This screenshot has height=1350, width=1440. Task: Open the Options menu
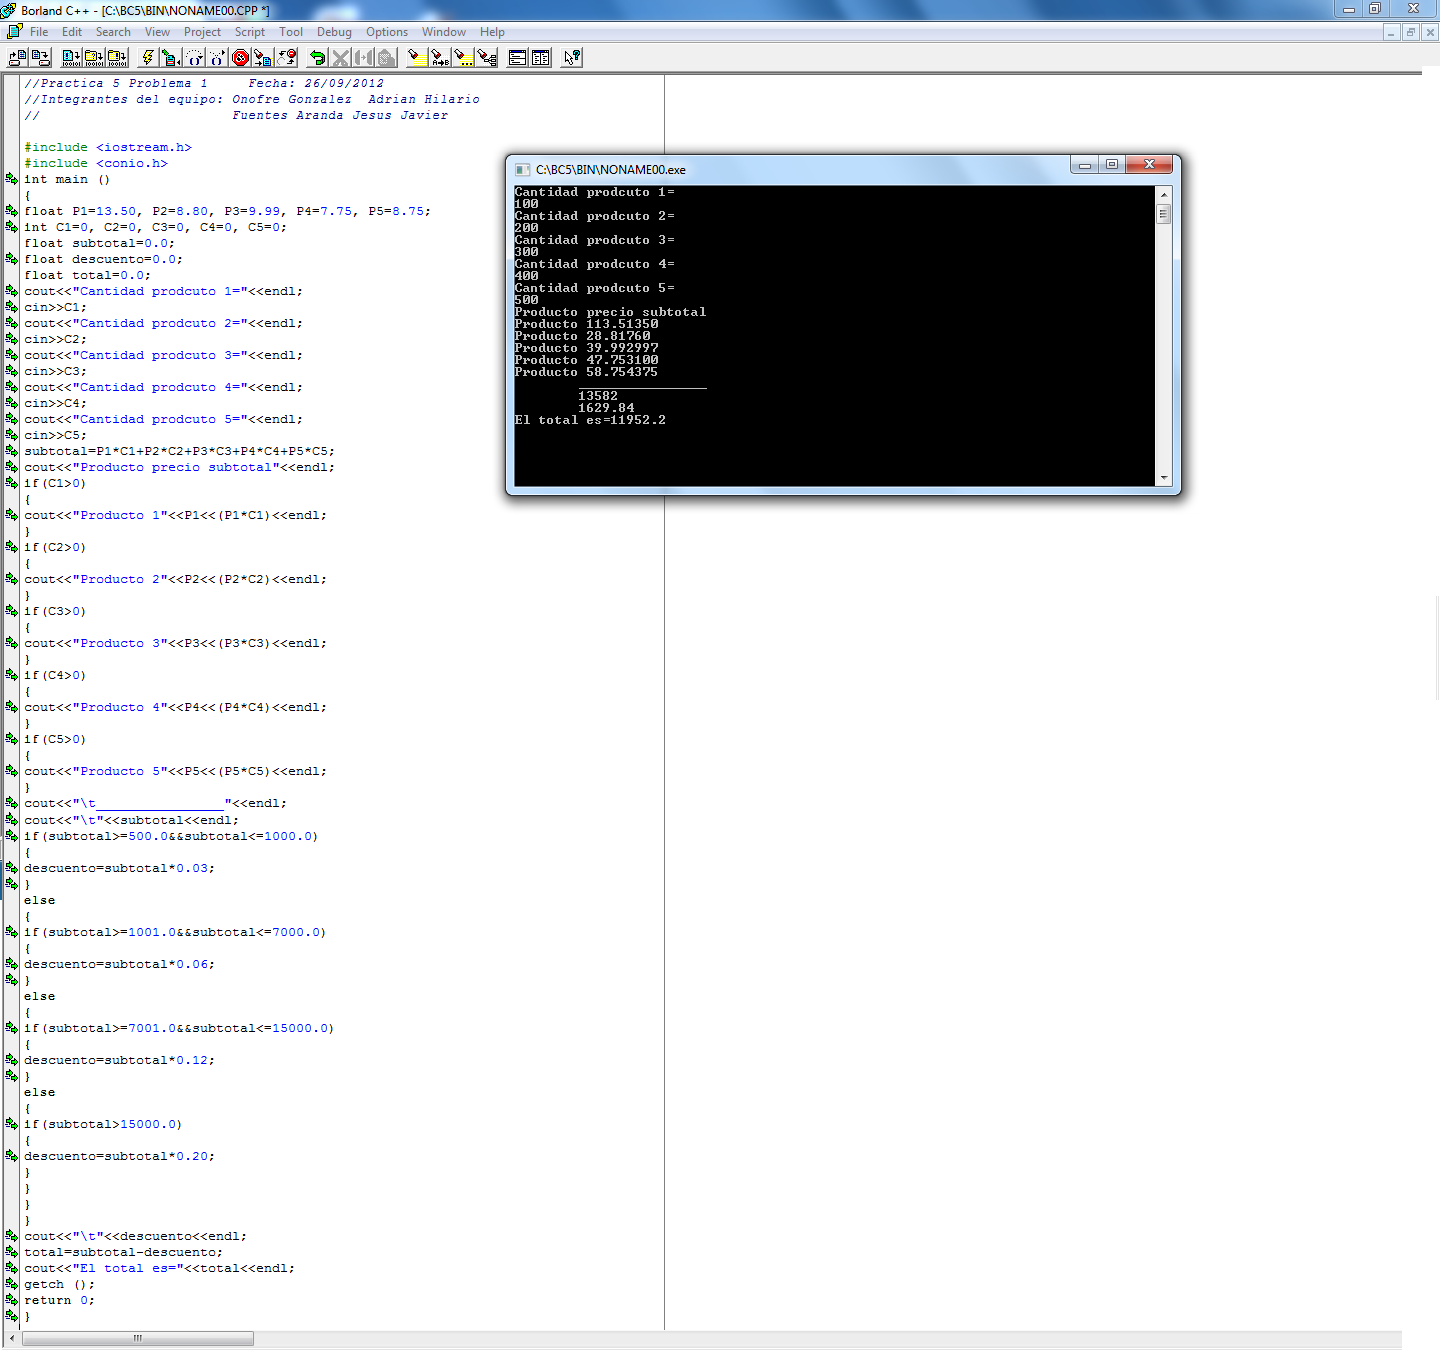click(x=387, y=31)
